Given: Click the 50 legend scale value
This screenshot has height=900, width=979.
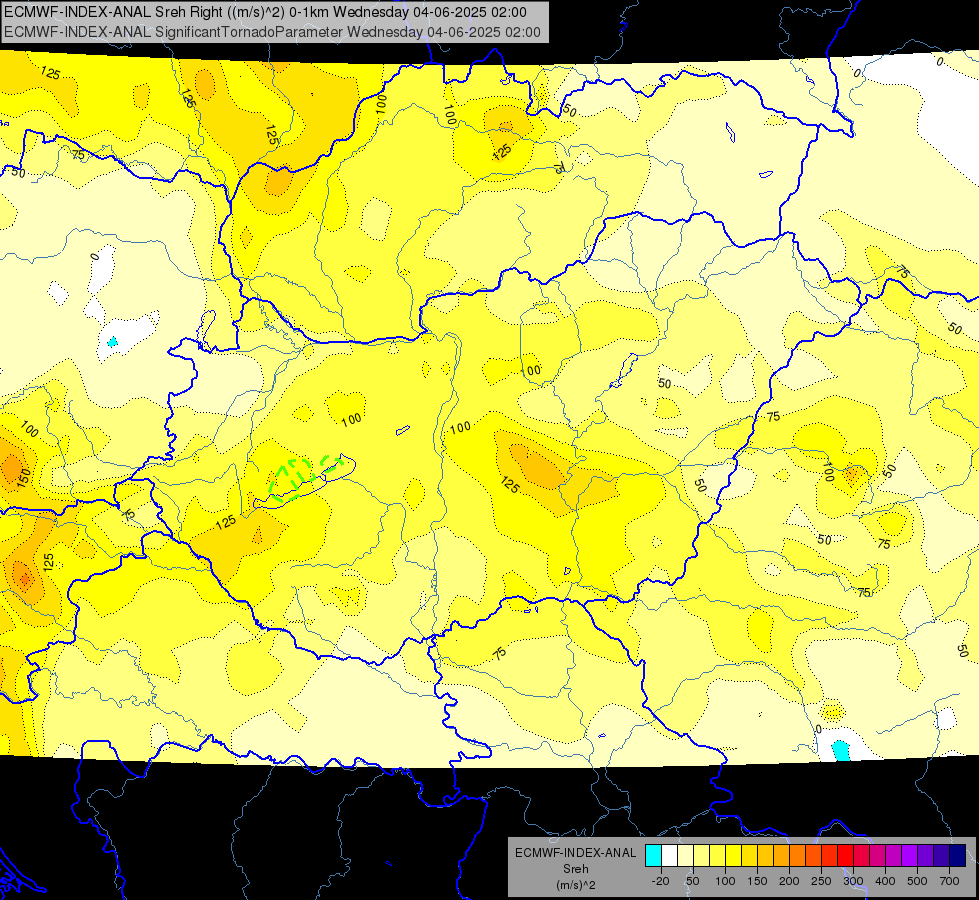Looking at the screenshot, I should click(x=692, y=881).
